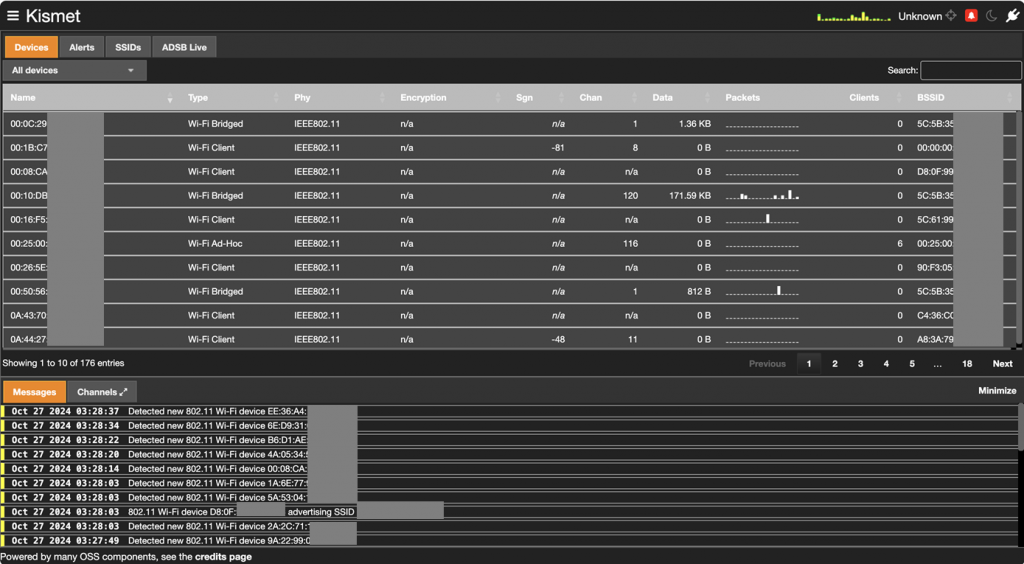Click the -48 signal value
1024x564 pixels.
point(558,339)
